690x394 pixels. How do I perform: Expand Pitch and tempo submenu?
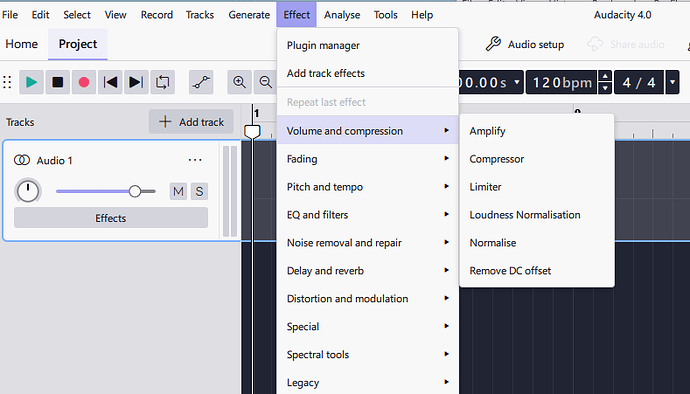[x=367, y=187]
